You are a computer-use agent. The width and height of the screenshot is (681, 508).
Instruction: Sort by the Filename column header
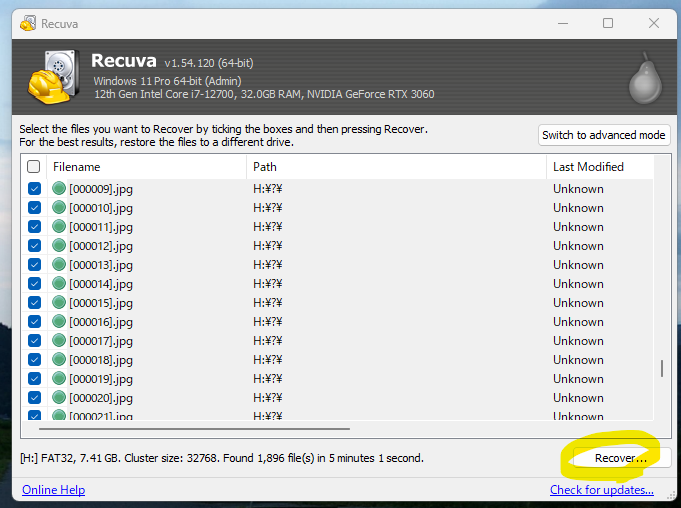tap(146, 167)
